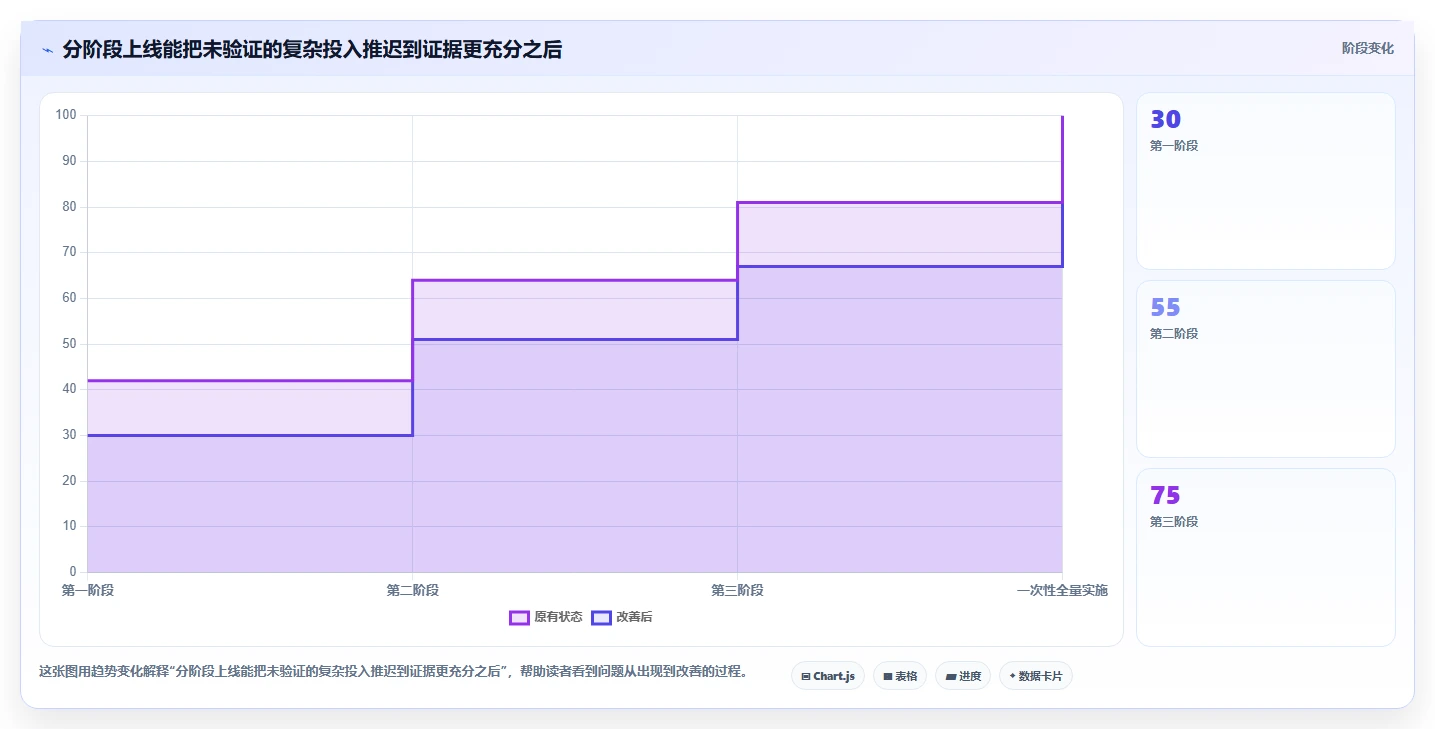Select the 第一阶段 card showing 30
This screenshot has width=1435, height=729.
[x=1266, y=181]
